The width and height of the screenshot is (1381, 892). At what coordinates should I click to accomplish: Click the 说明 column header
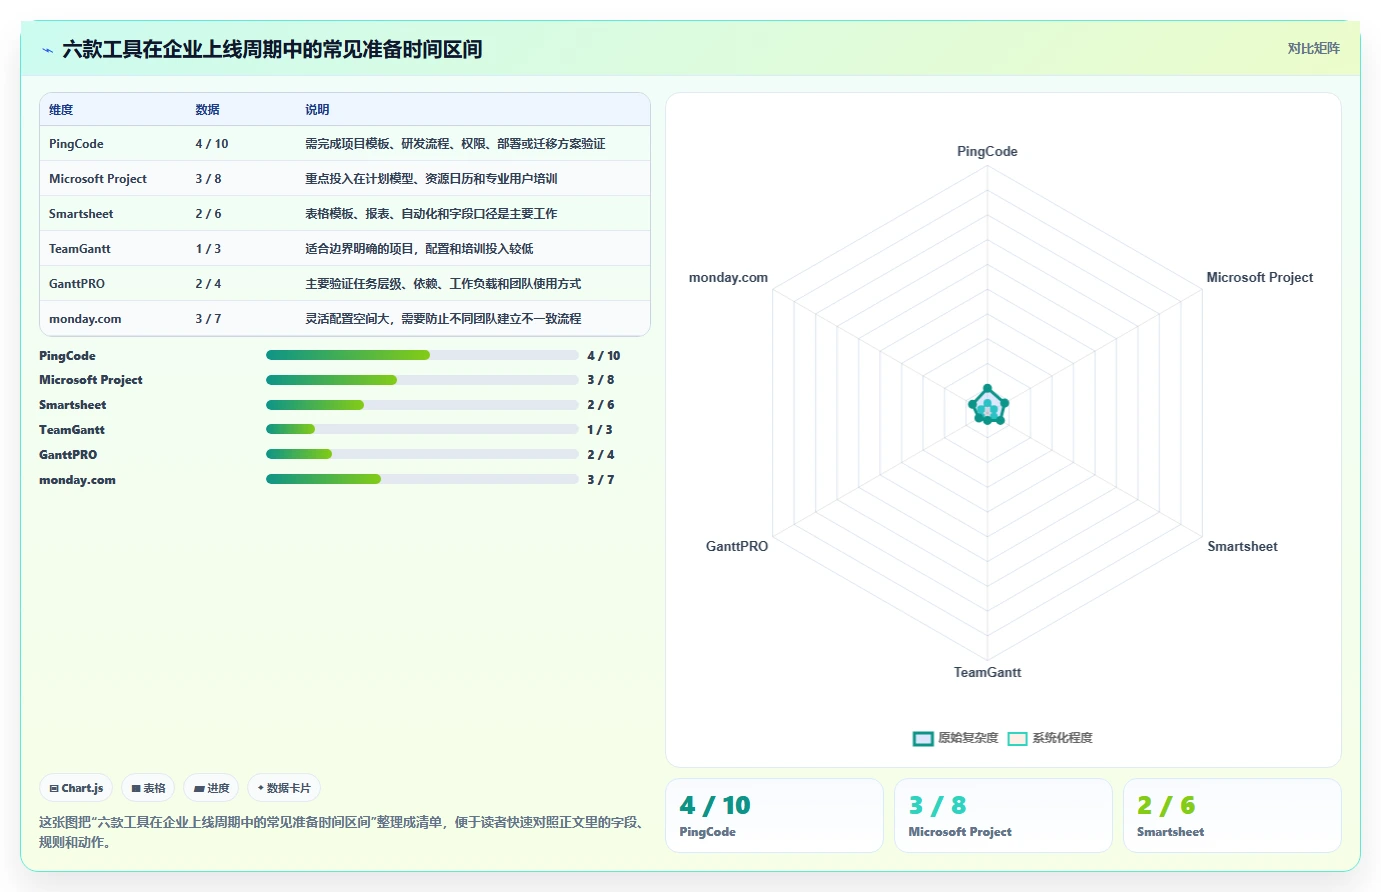point(317,110)
